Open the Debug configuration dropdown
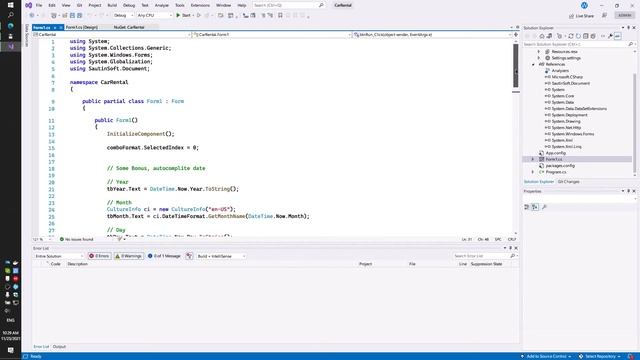Viewport: 640px width, 360px height. [123, 15]
